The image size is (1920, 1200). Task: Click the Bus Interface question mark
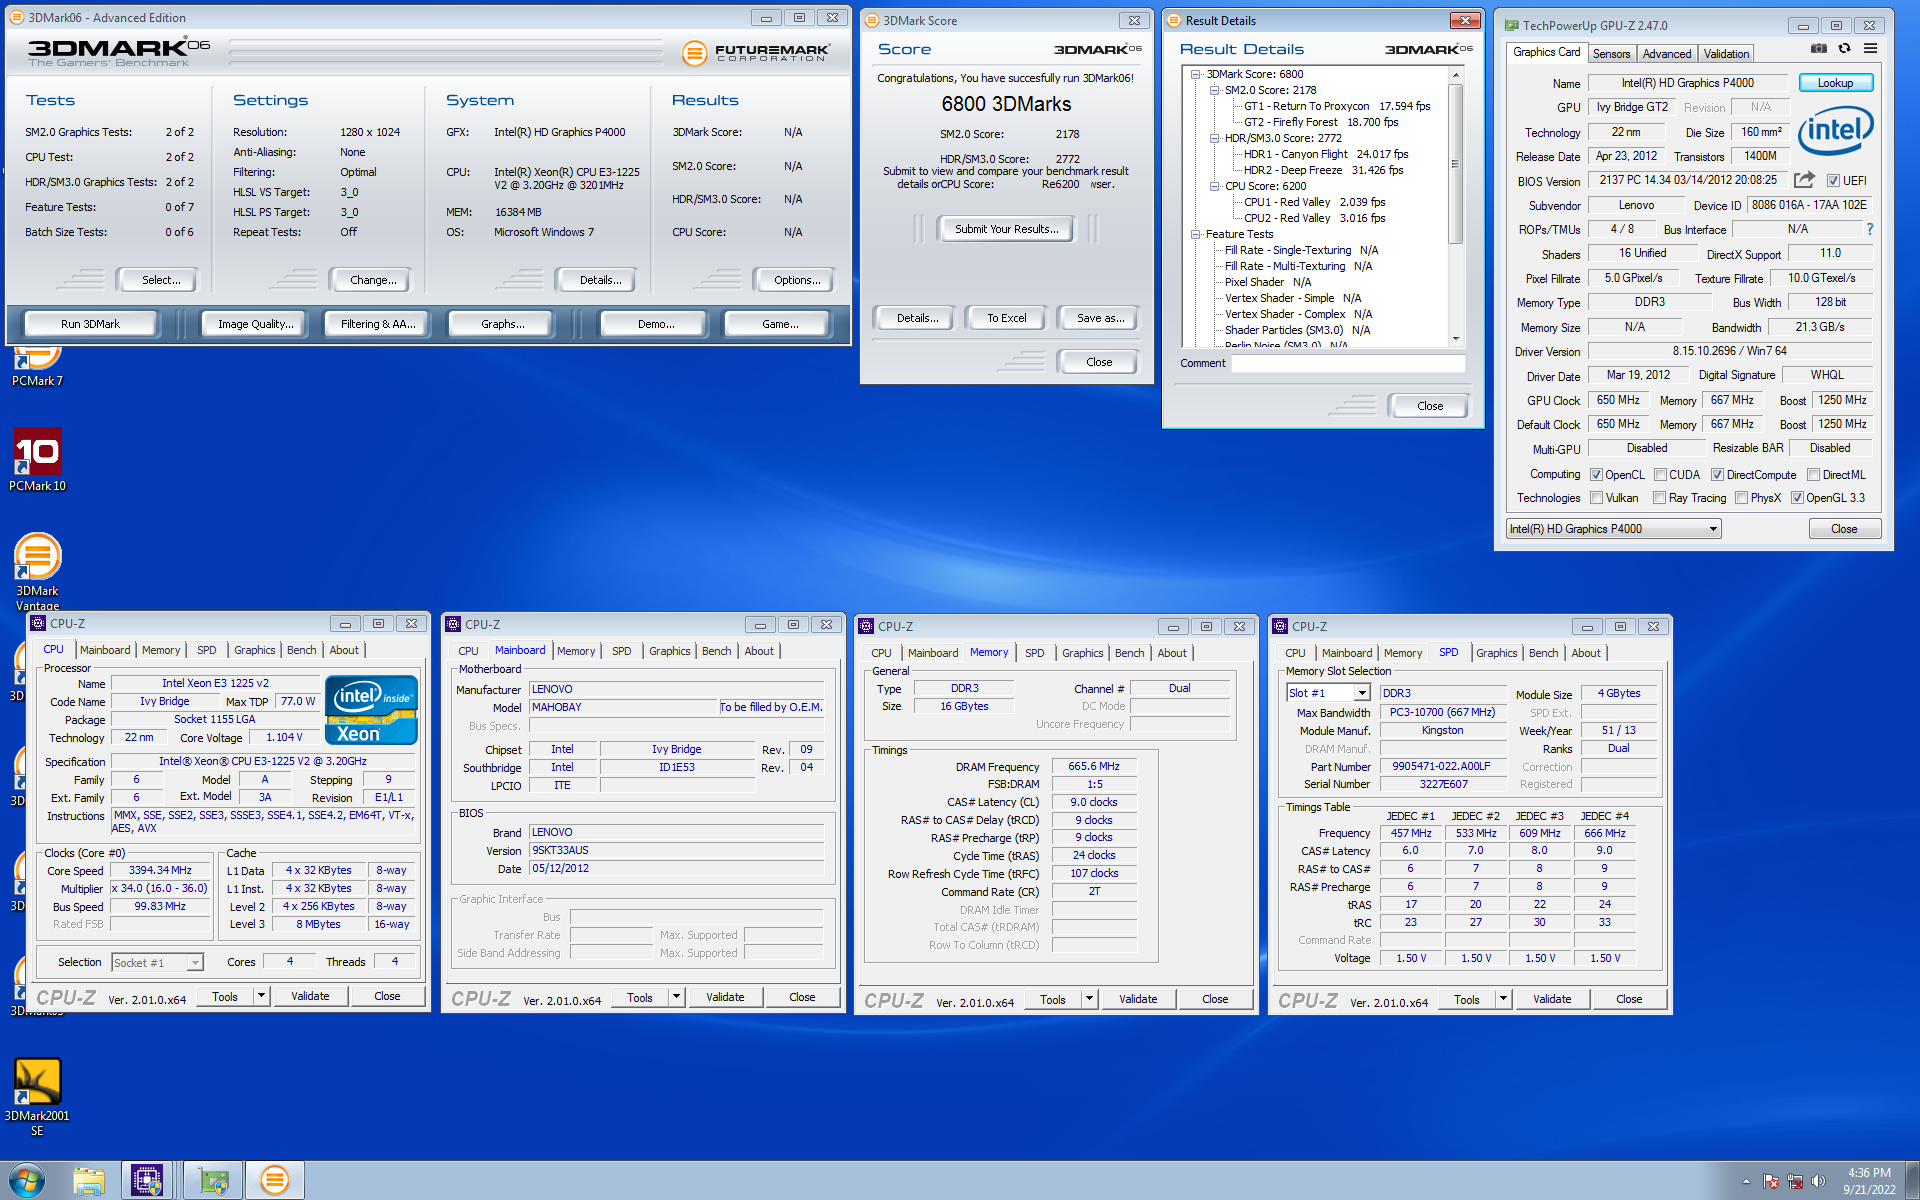(1869, 229)
